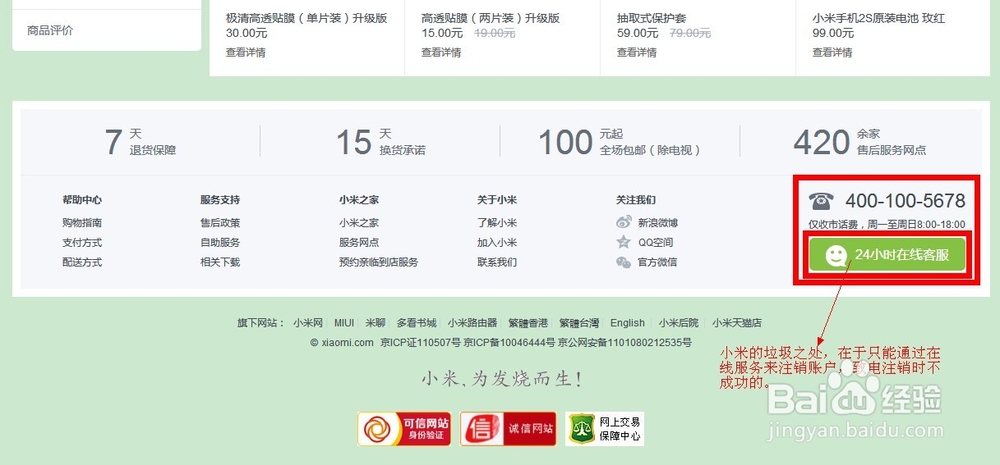Open the 支付方式 link

click(x=82, y=242)
